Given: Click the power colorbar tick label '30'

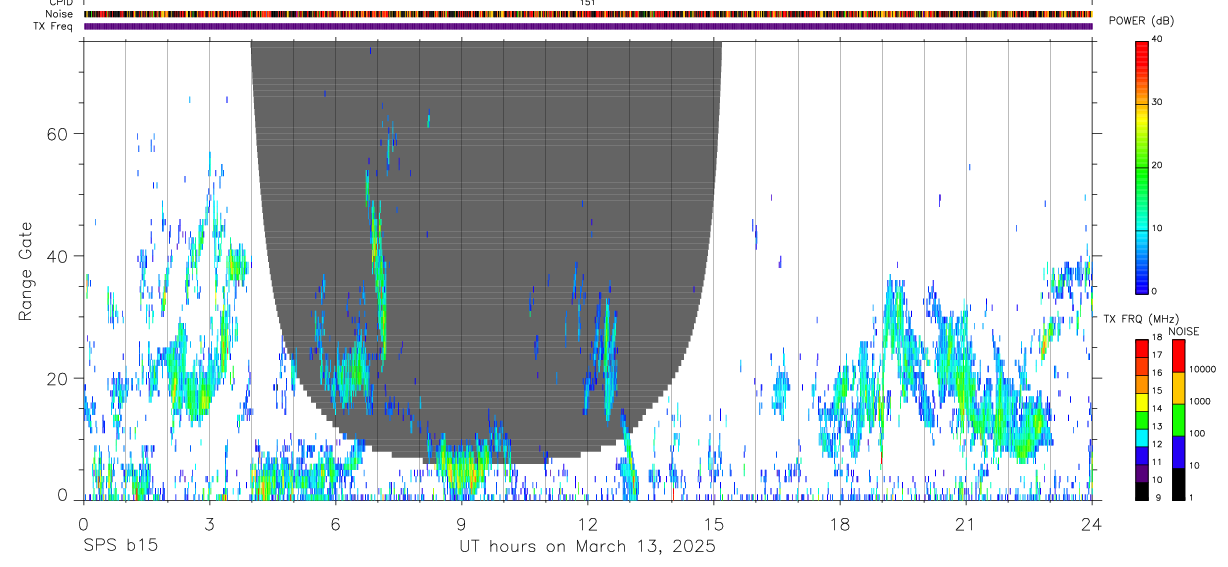Looking at the screenshot, I should (1157, 102).
